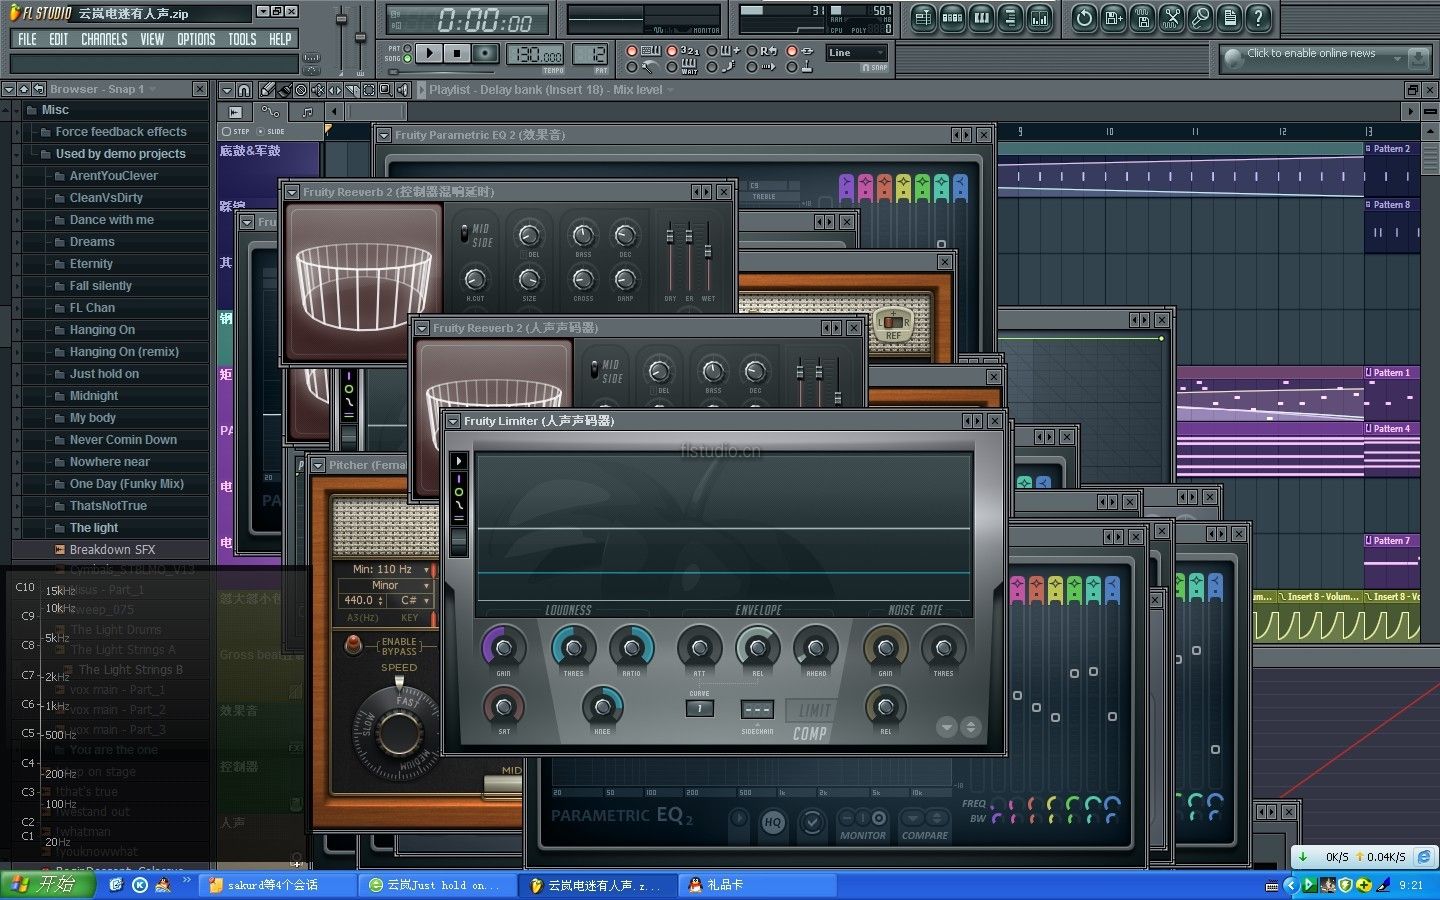Open the TOOLS menu
The image size is (1440, 900).
pos(242,39)
